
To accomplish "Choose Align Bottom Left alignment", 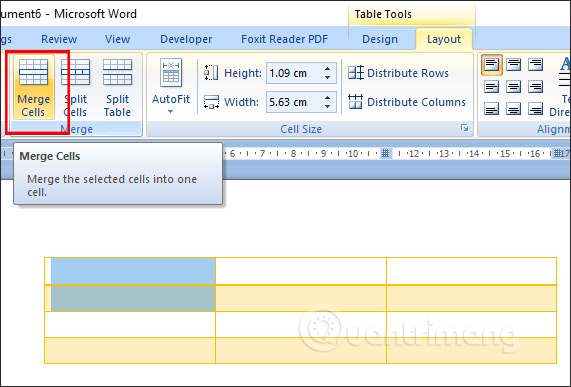I will click(492, 108).
